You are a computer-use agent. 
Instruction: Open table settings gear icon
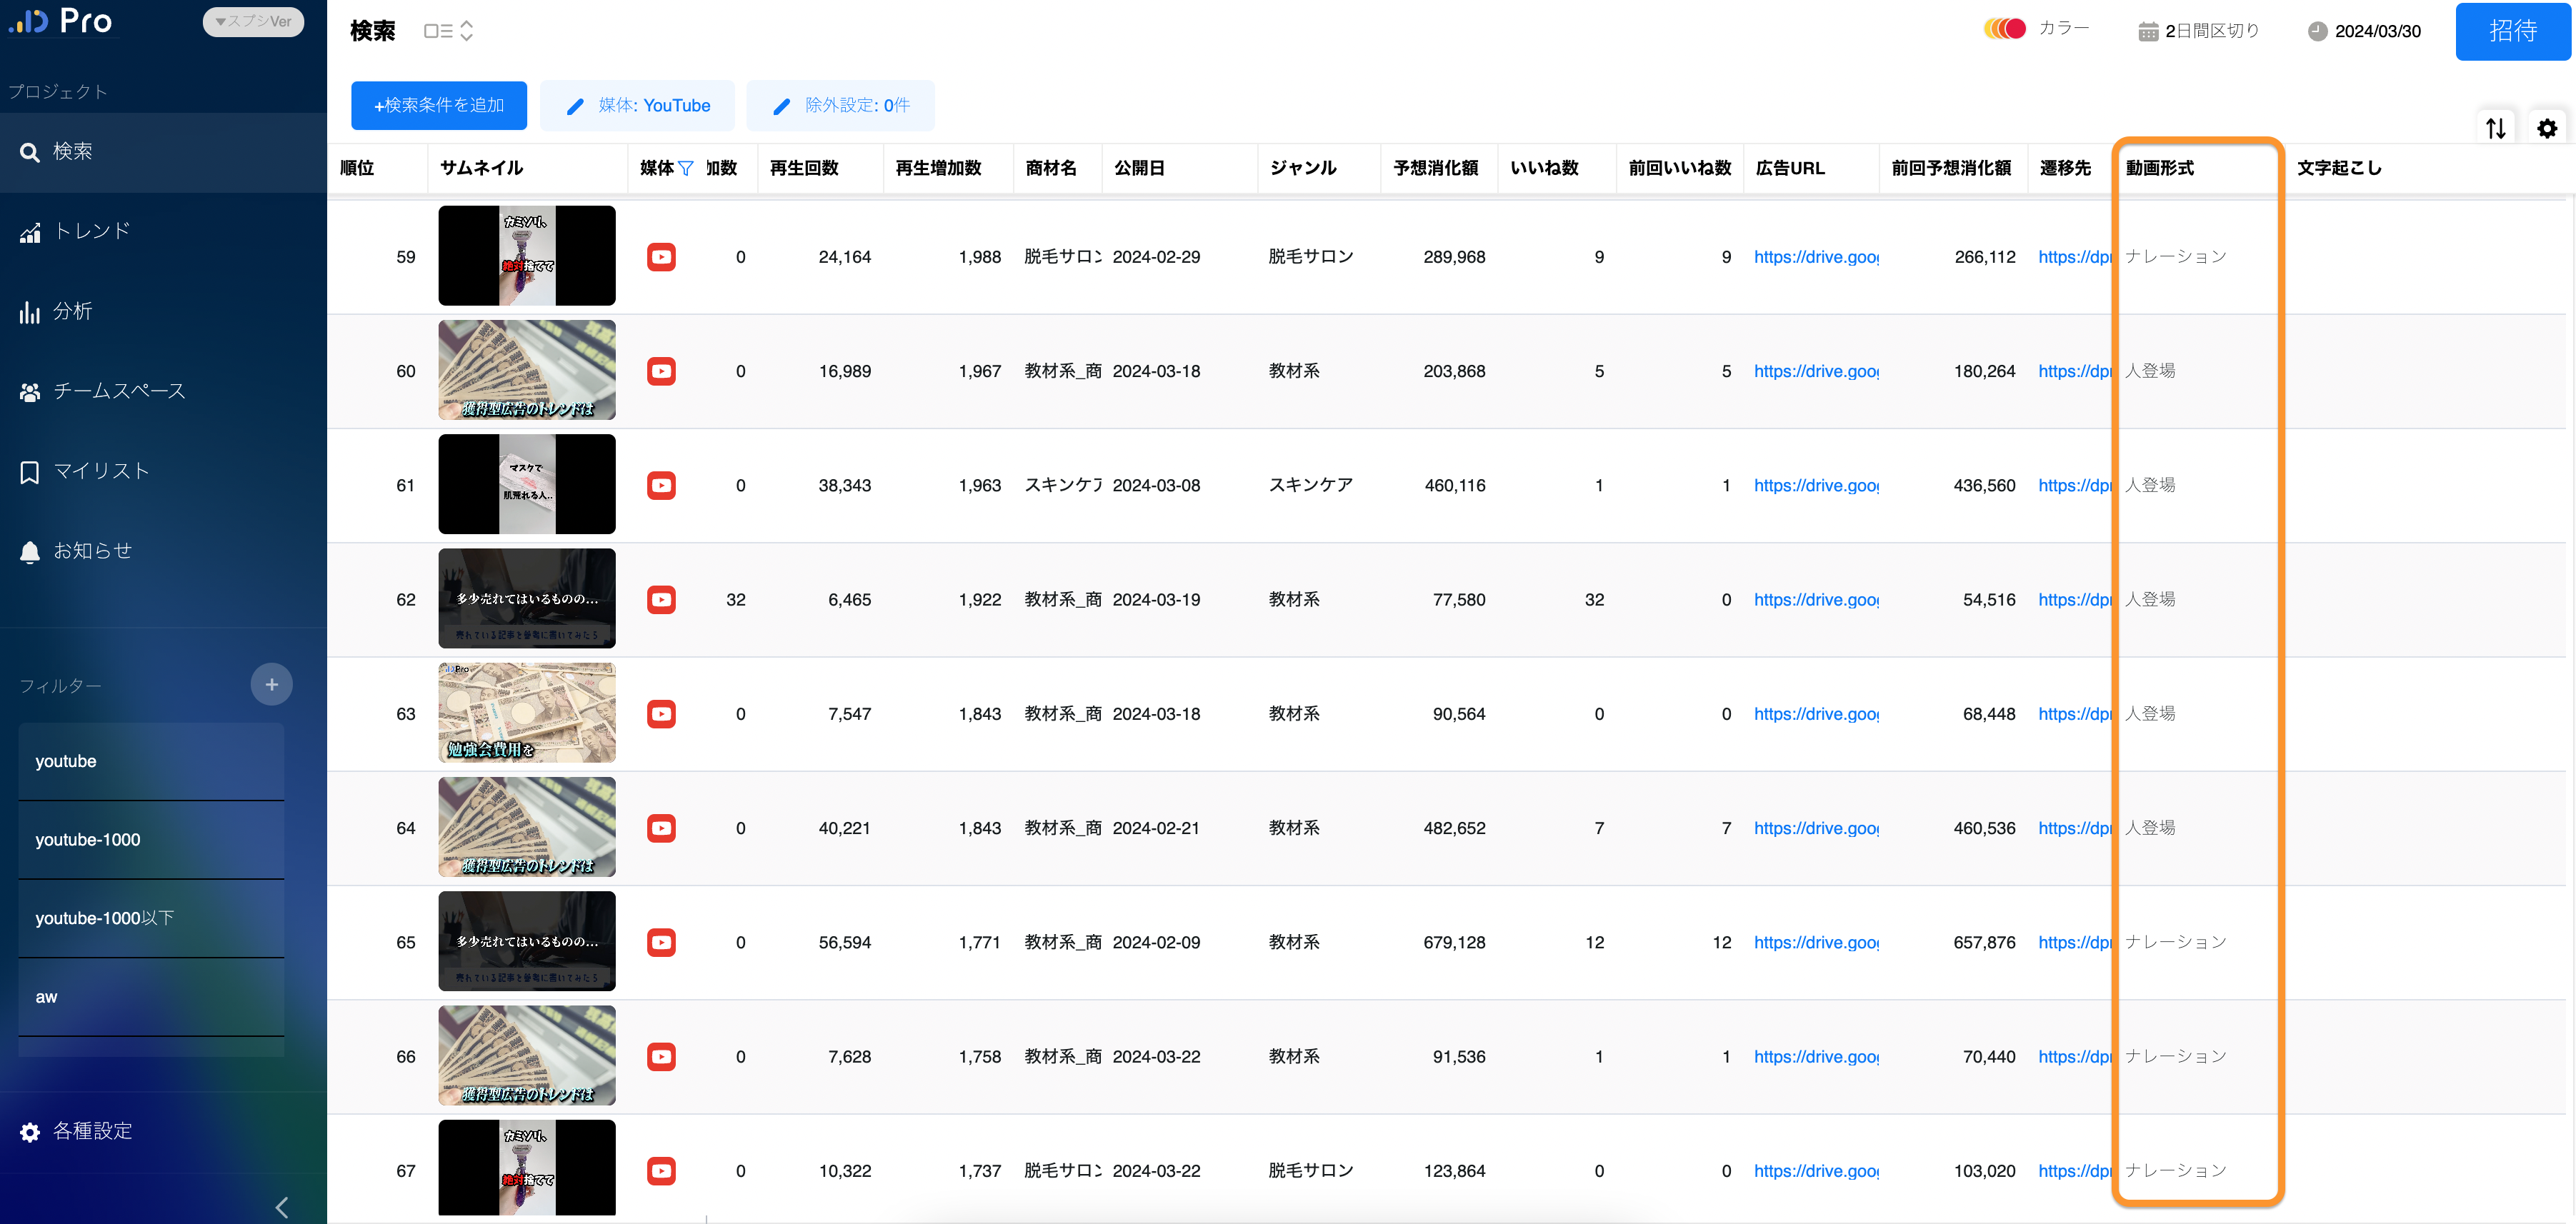(x=2546, y=128)
